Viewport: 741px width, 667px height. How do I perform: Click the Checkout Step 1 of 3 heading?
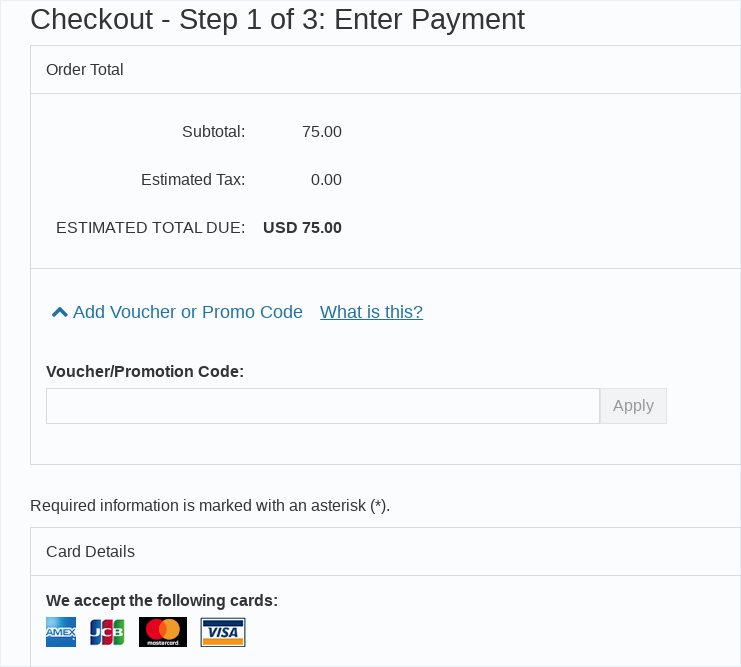(x=277, y=19)
